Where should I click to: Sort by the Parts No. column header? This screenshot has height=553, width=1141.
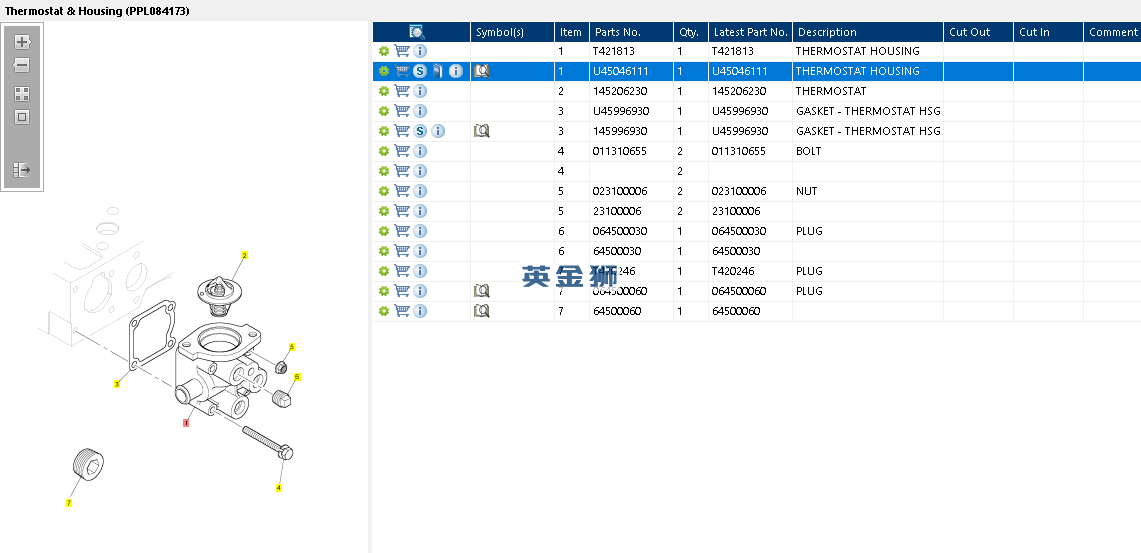coord(631,32)
